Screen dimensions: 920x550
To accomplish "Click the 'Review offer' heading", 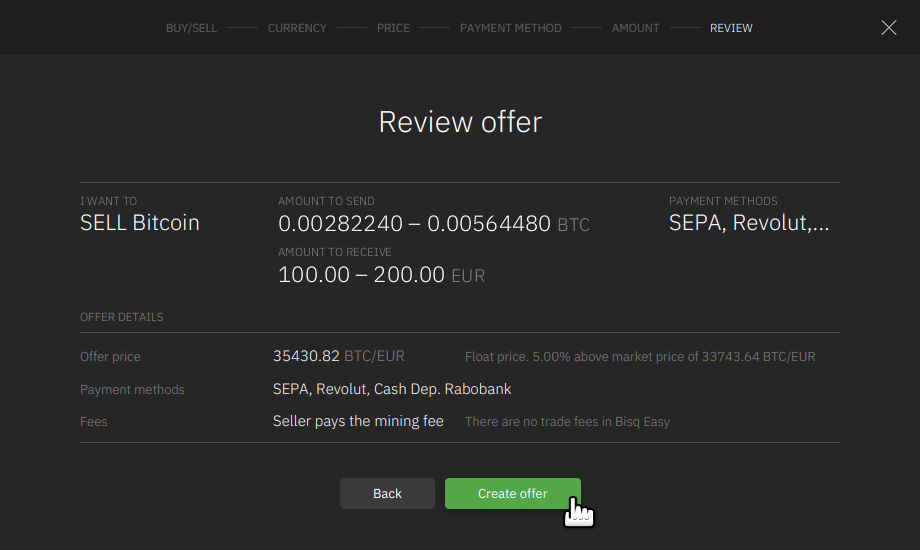I will click(460, 122).
